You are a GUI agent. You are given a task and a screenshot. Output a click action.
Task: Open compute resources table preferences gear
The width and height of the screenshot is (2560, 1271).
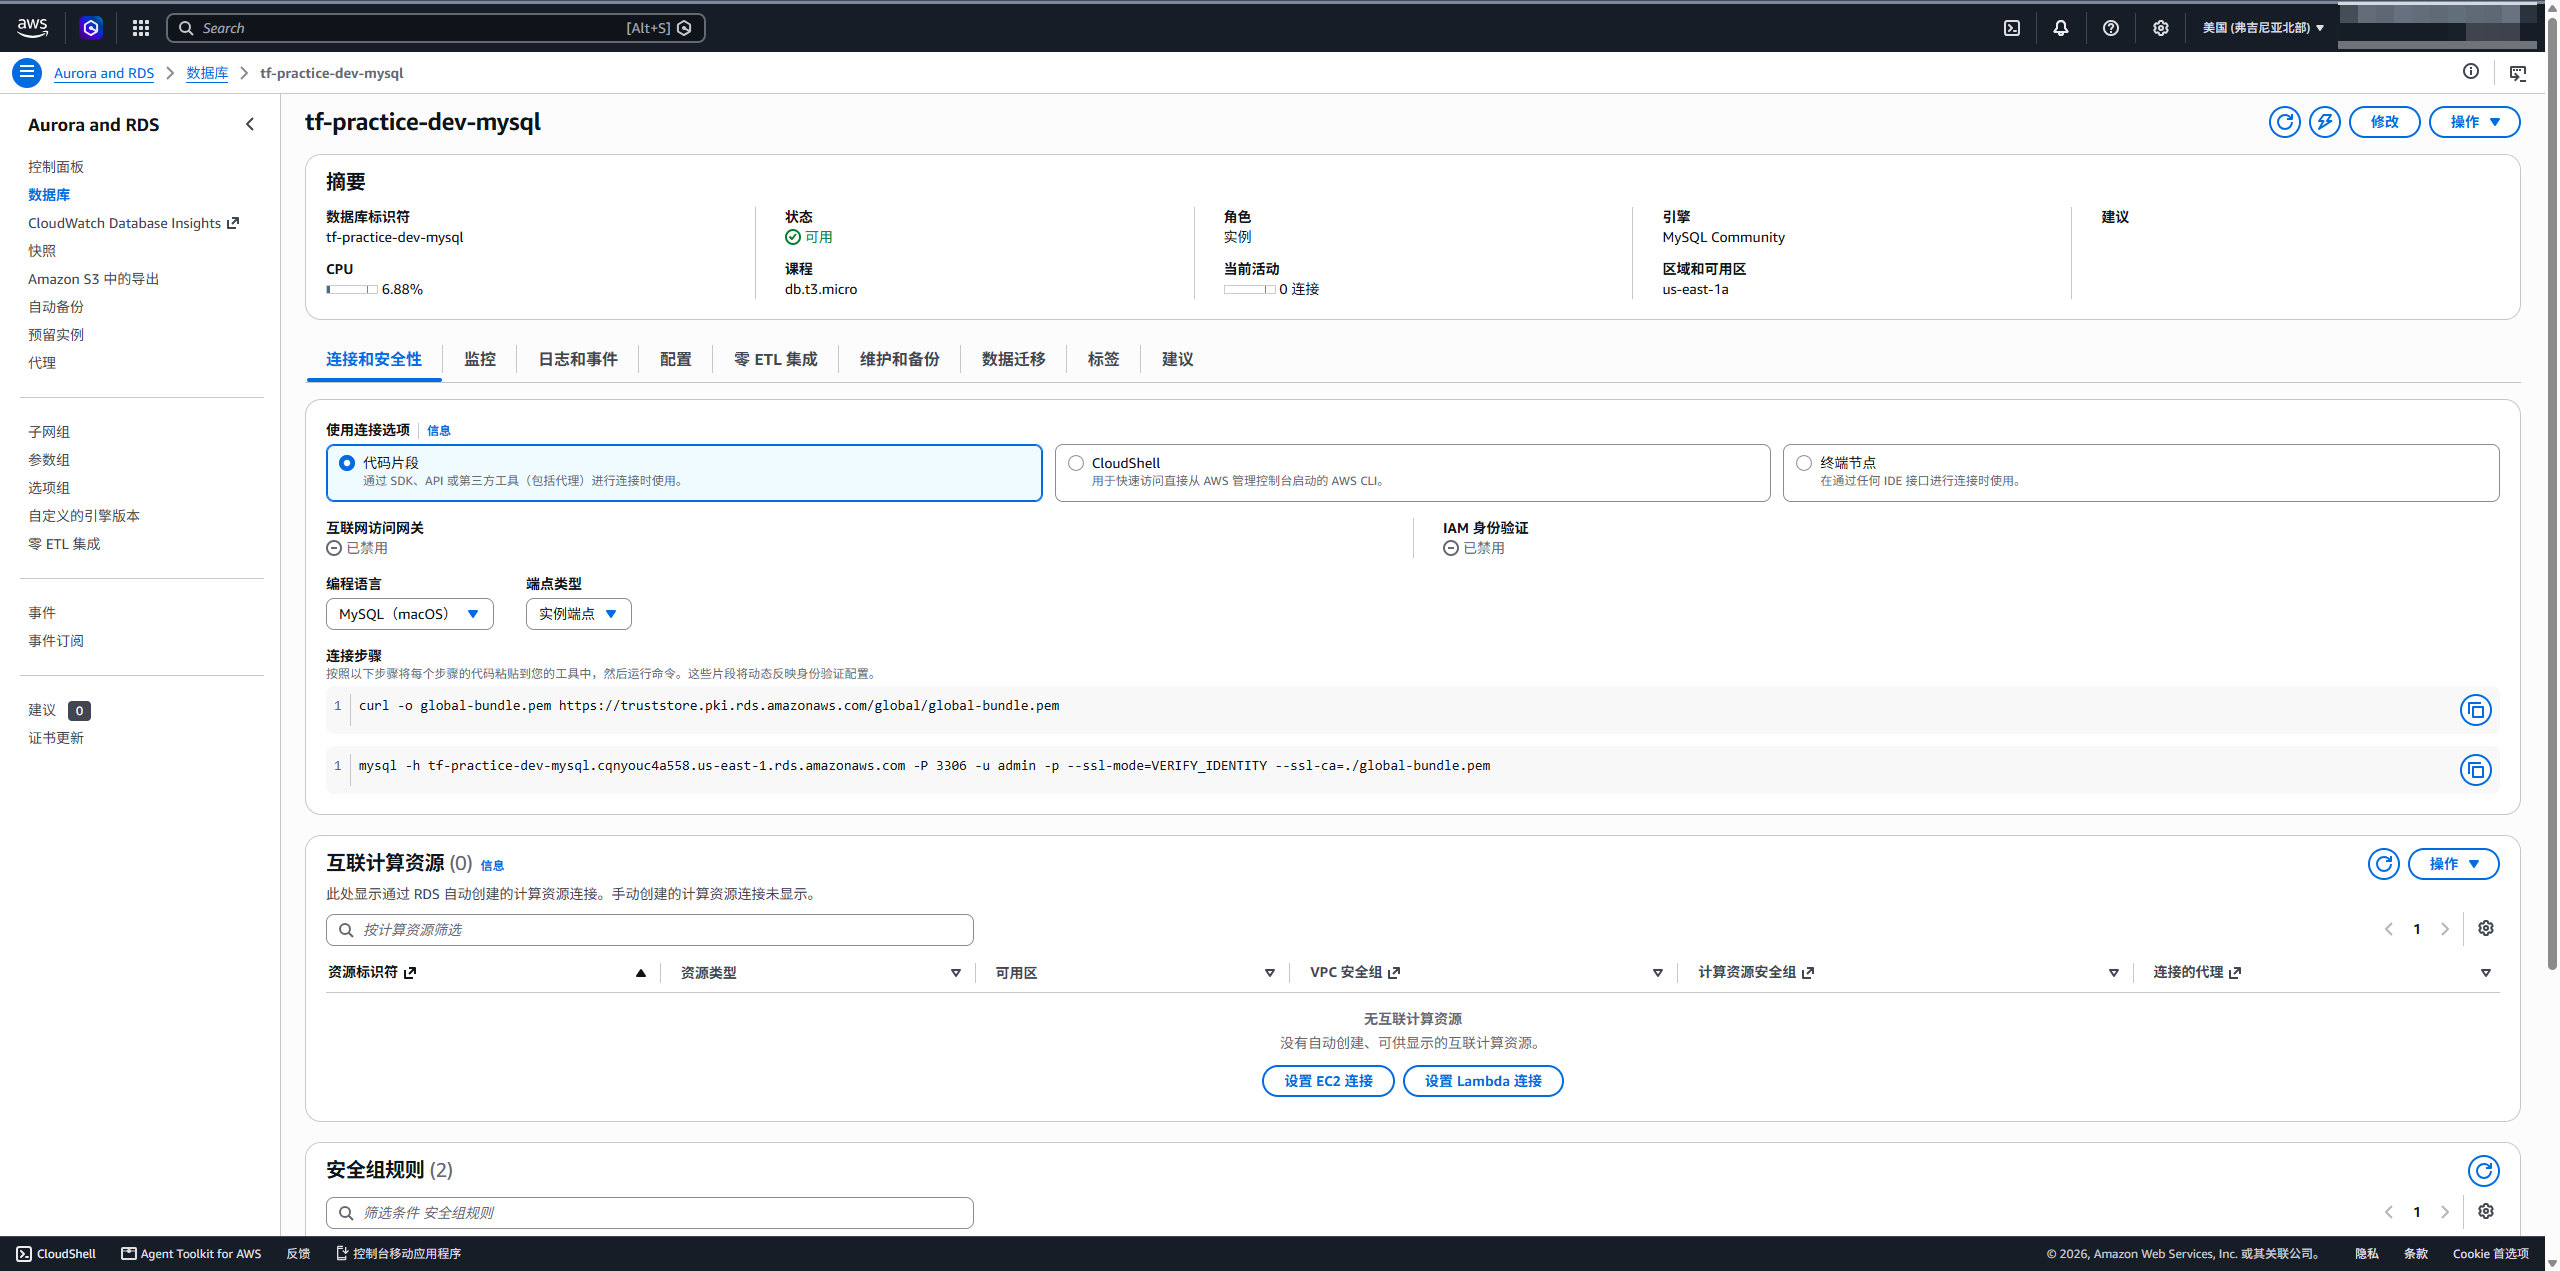[x=2486, y=929]
